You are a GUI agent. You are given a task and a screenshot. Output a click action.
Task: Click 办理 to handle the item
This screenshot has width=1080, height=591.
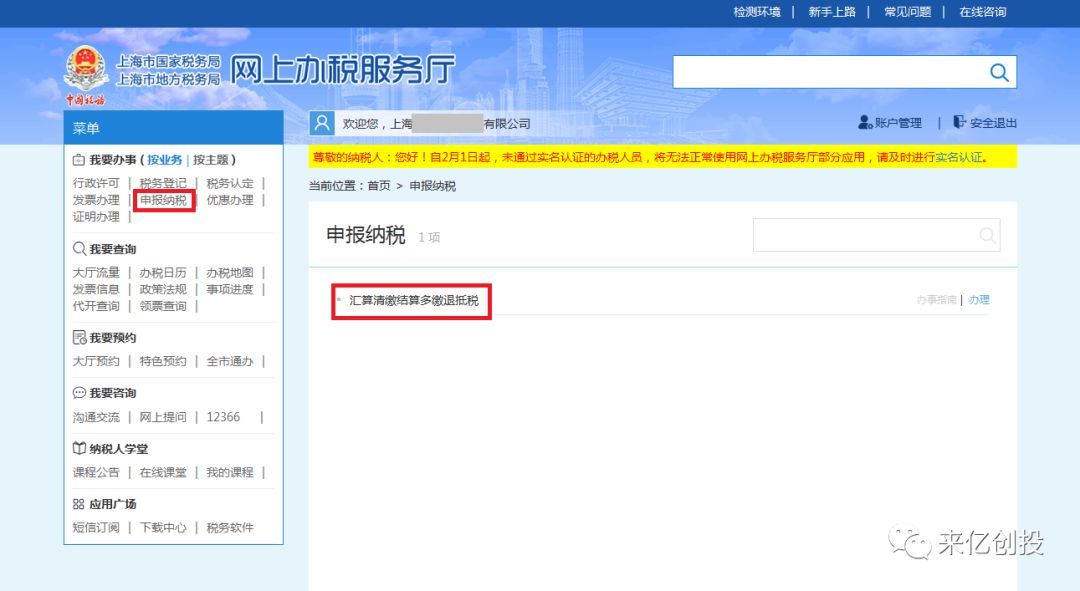click(979, 300)
